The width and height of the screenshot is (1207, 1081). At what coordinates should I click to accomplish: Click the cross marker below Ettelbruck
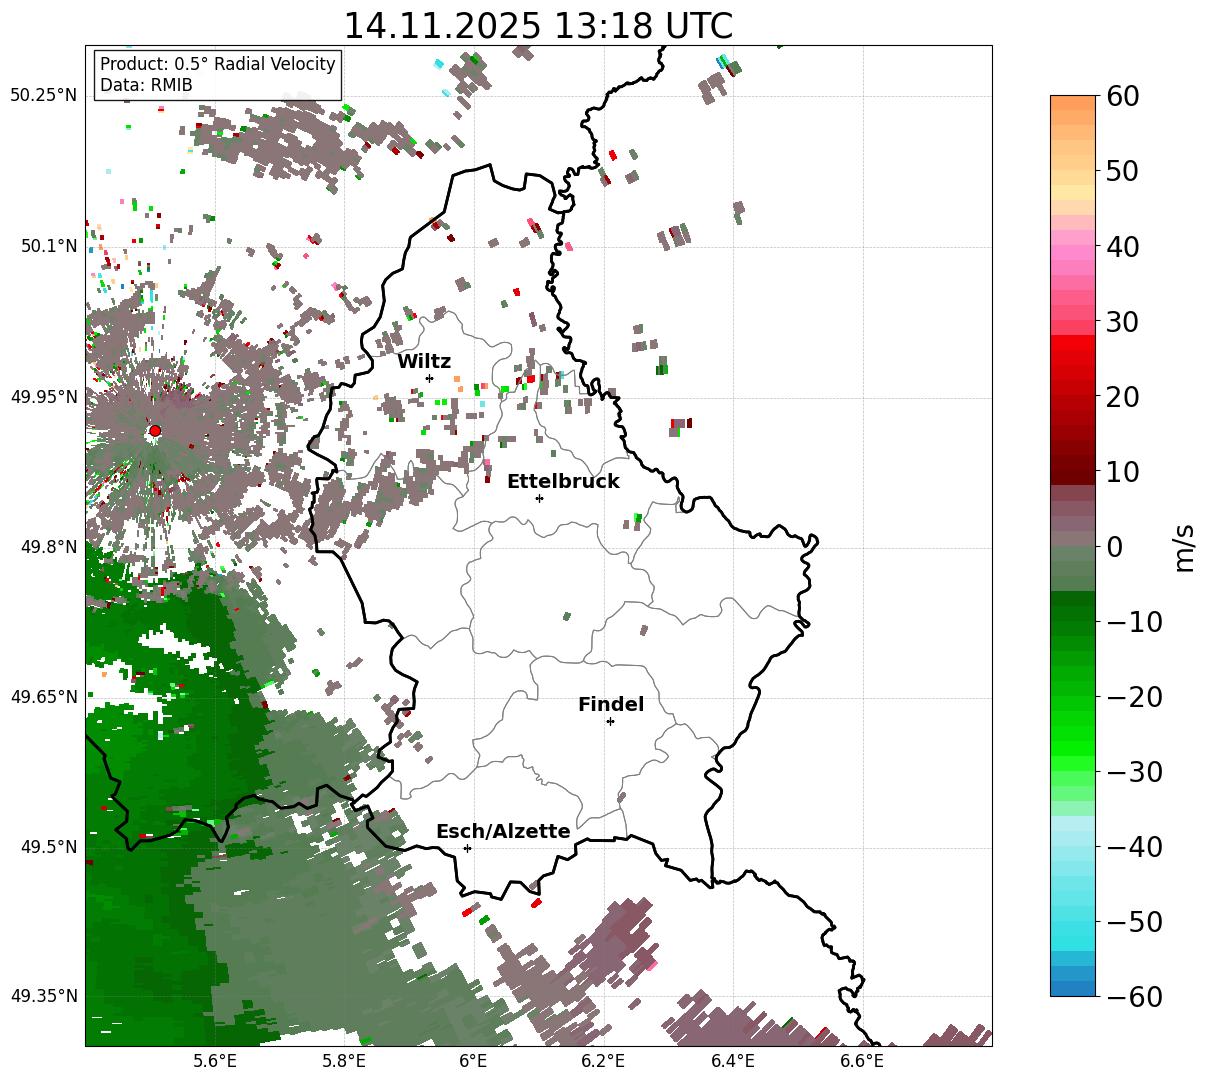[x=539, y=498]
